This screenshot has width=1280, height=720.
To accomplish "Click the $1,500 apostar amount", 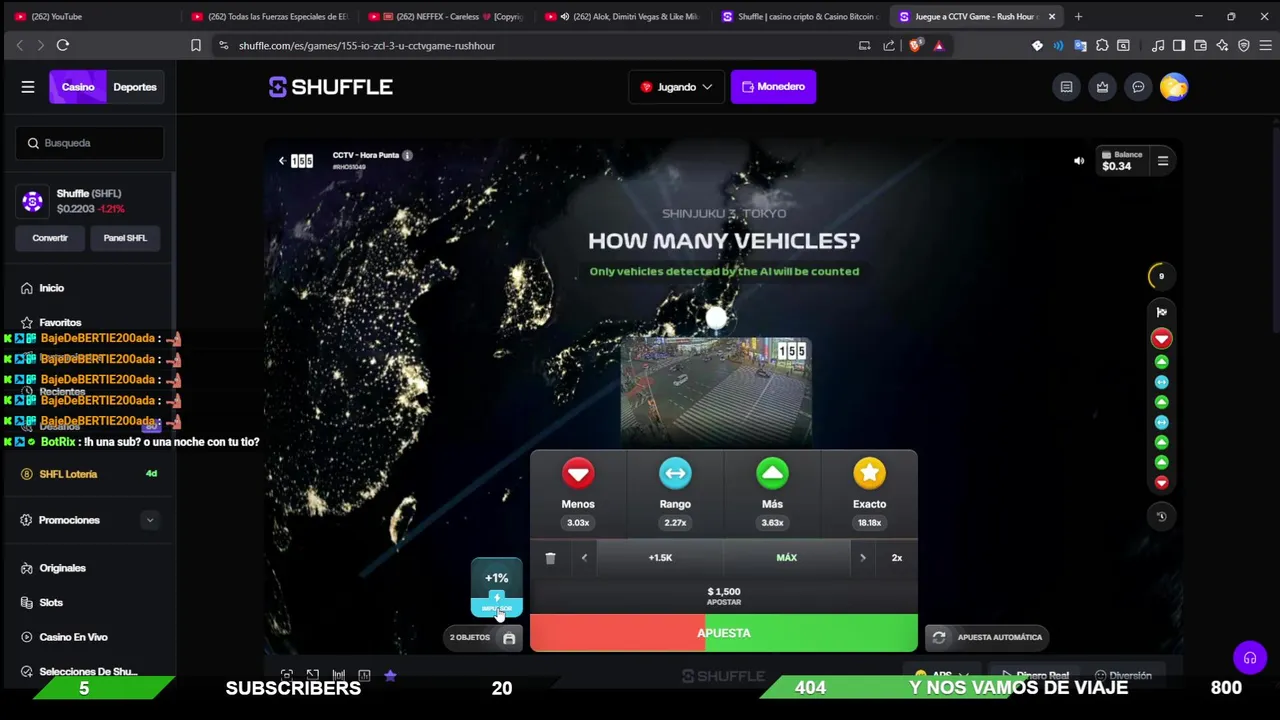I will pyautogui.click(x=724, y=596).
